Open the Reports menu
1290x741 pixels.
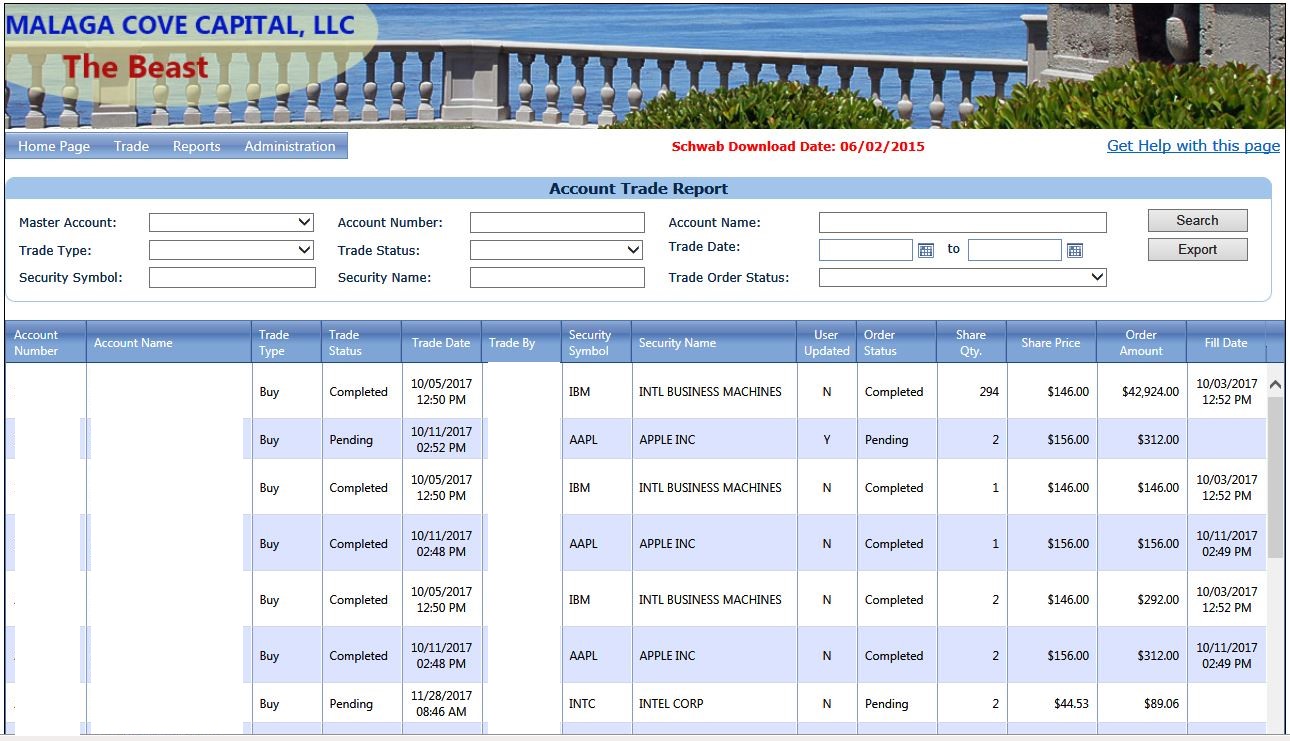(x=196, y=146)
